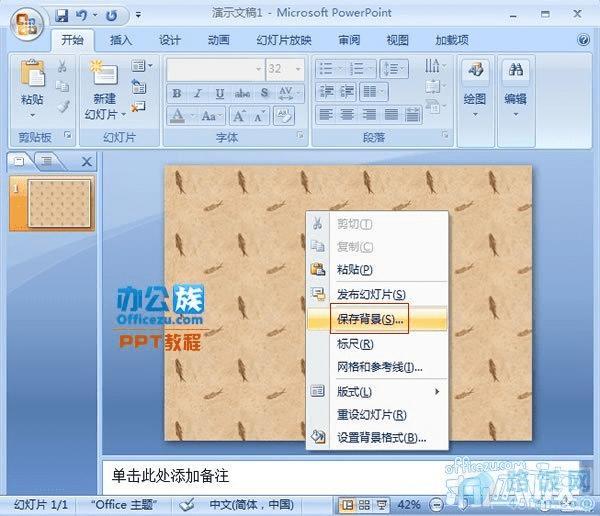
Task: Open Layout submenu in context menu
Action: pyautogui.click(x=377, y=391)
